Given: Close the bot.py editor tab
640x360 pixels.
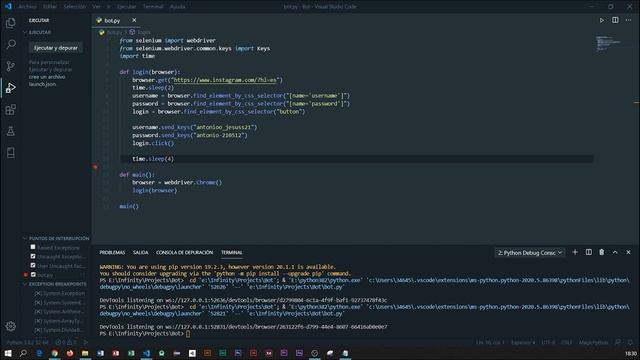Looking at the screenshot, I should [x=134, y=20].
